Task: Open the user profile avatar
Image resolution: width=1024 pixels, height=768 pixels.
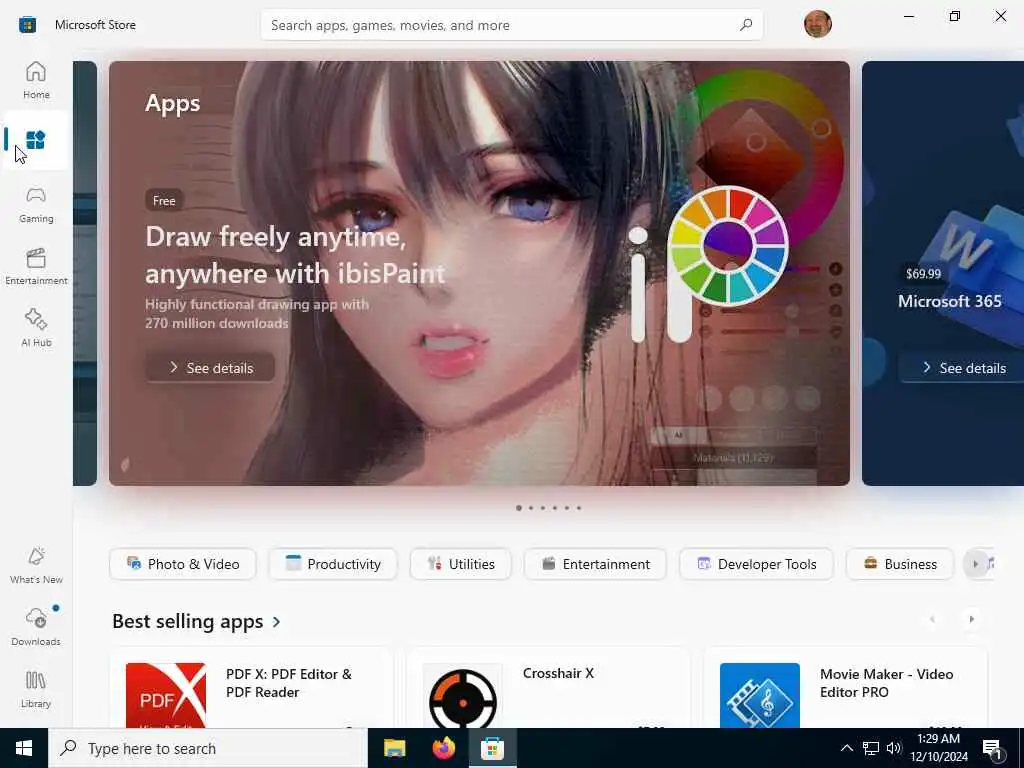Action: point(818,24)
